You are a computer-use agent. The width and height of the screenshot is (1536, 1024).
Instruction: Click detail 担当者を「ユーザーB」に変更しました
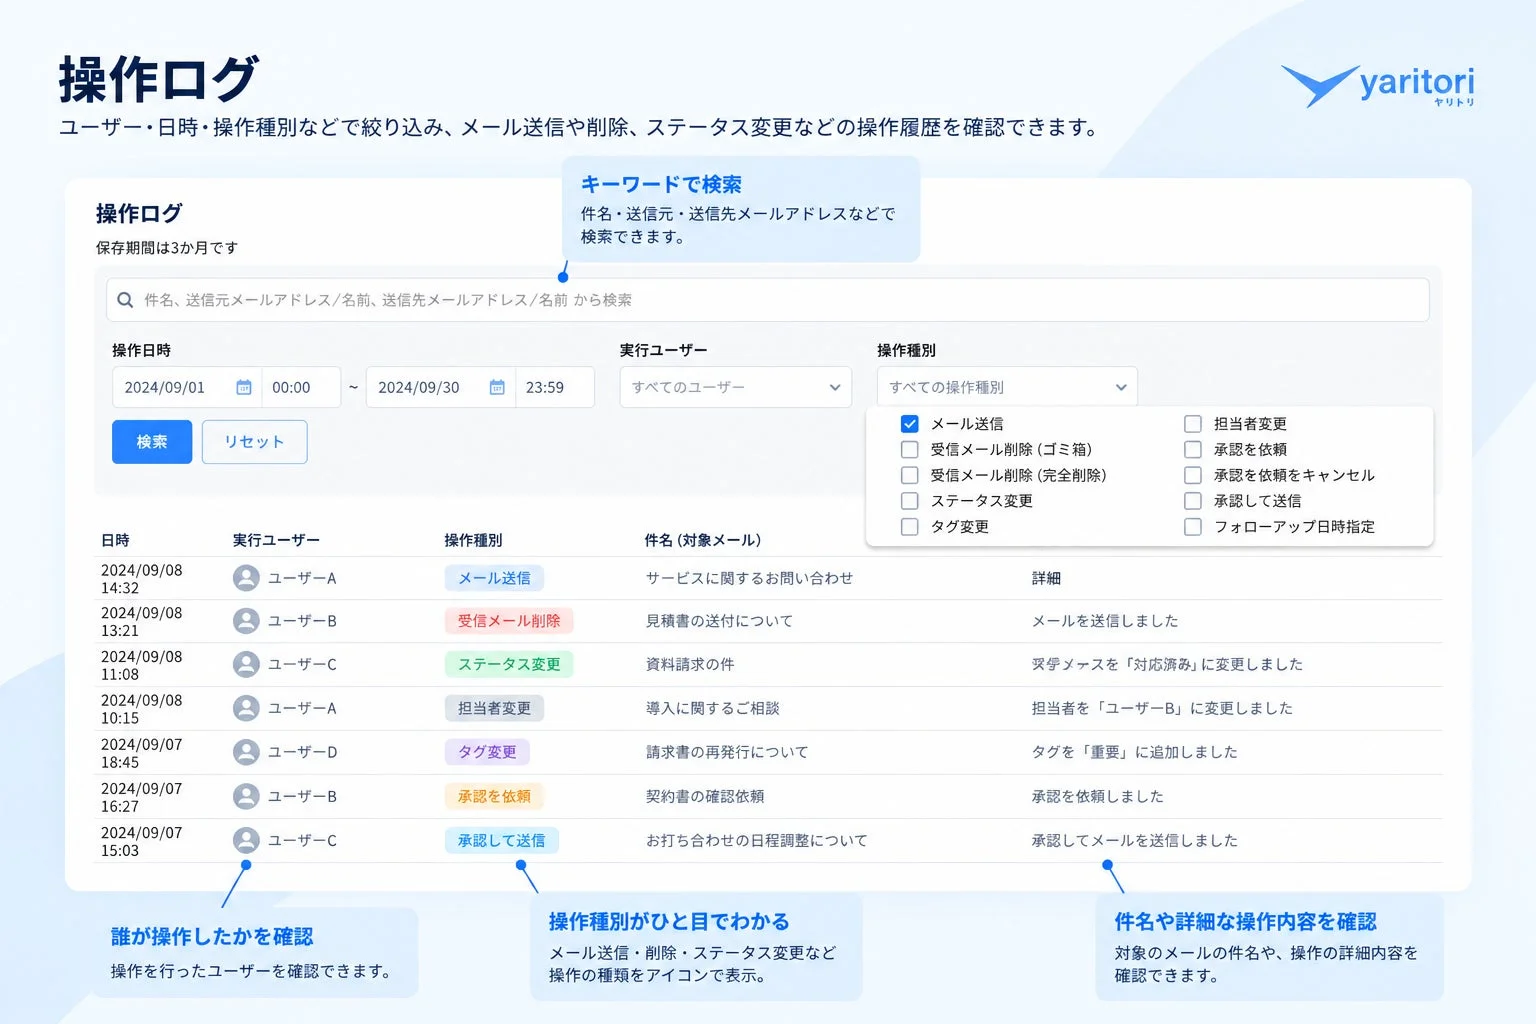tap(1162, 708)
